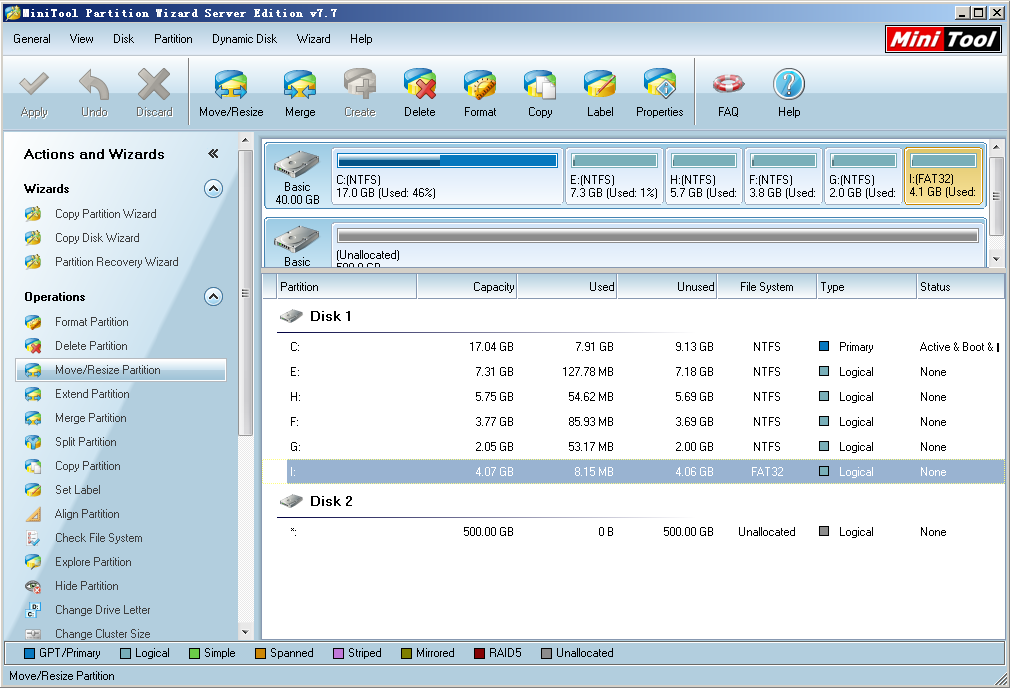Launch Copy Partition Wizard from sidebar

(106, 214)
